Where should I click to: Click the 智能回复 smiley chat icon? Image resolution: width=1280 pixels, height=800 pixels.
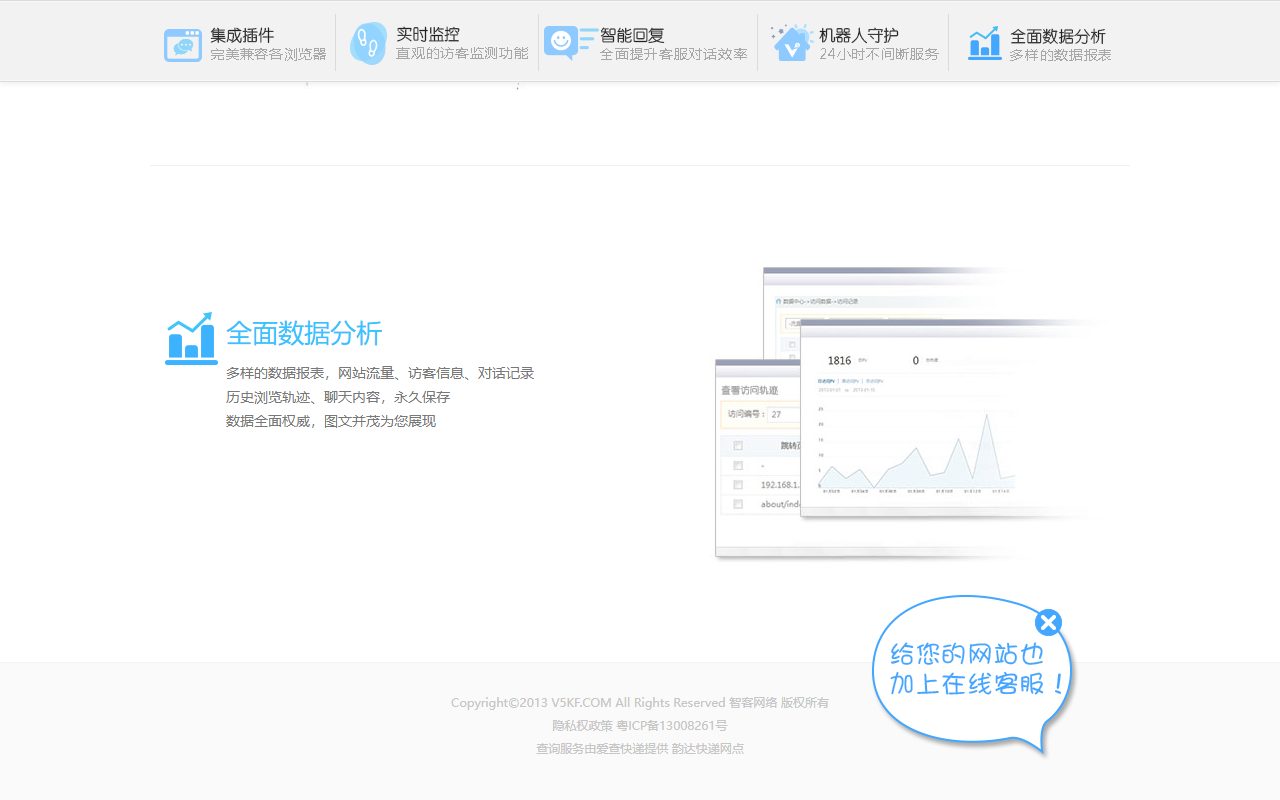click(571, 43)
